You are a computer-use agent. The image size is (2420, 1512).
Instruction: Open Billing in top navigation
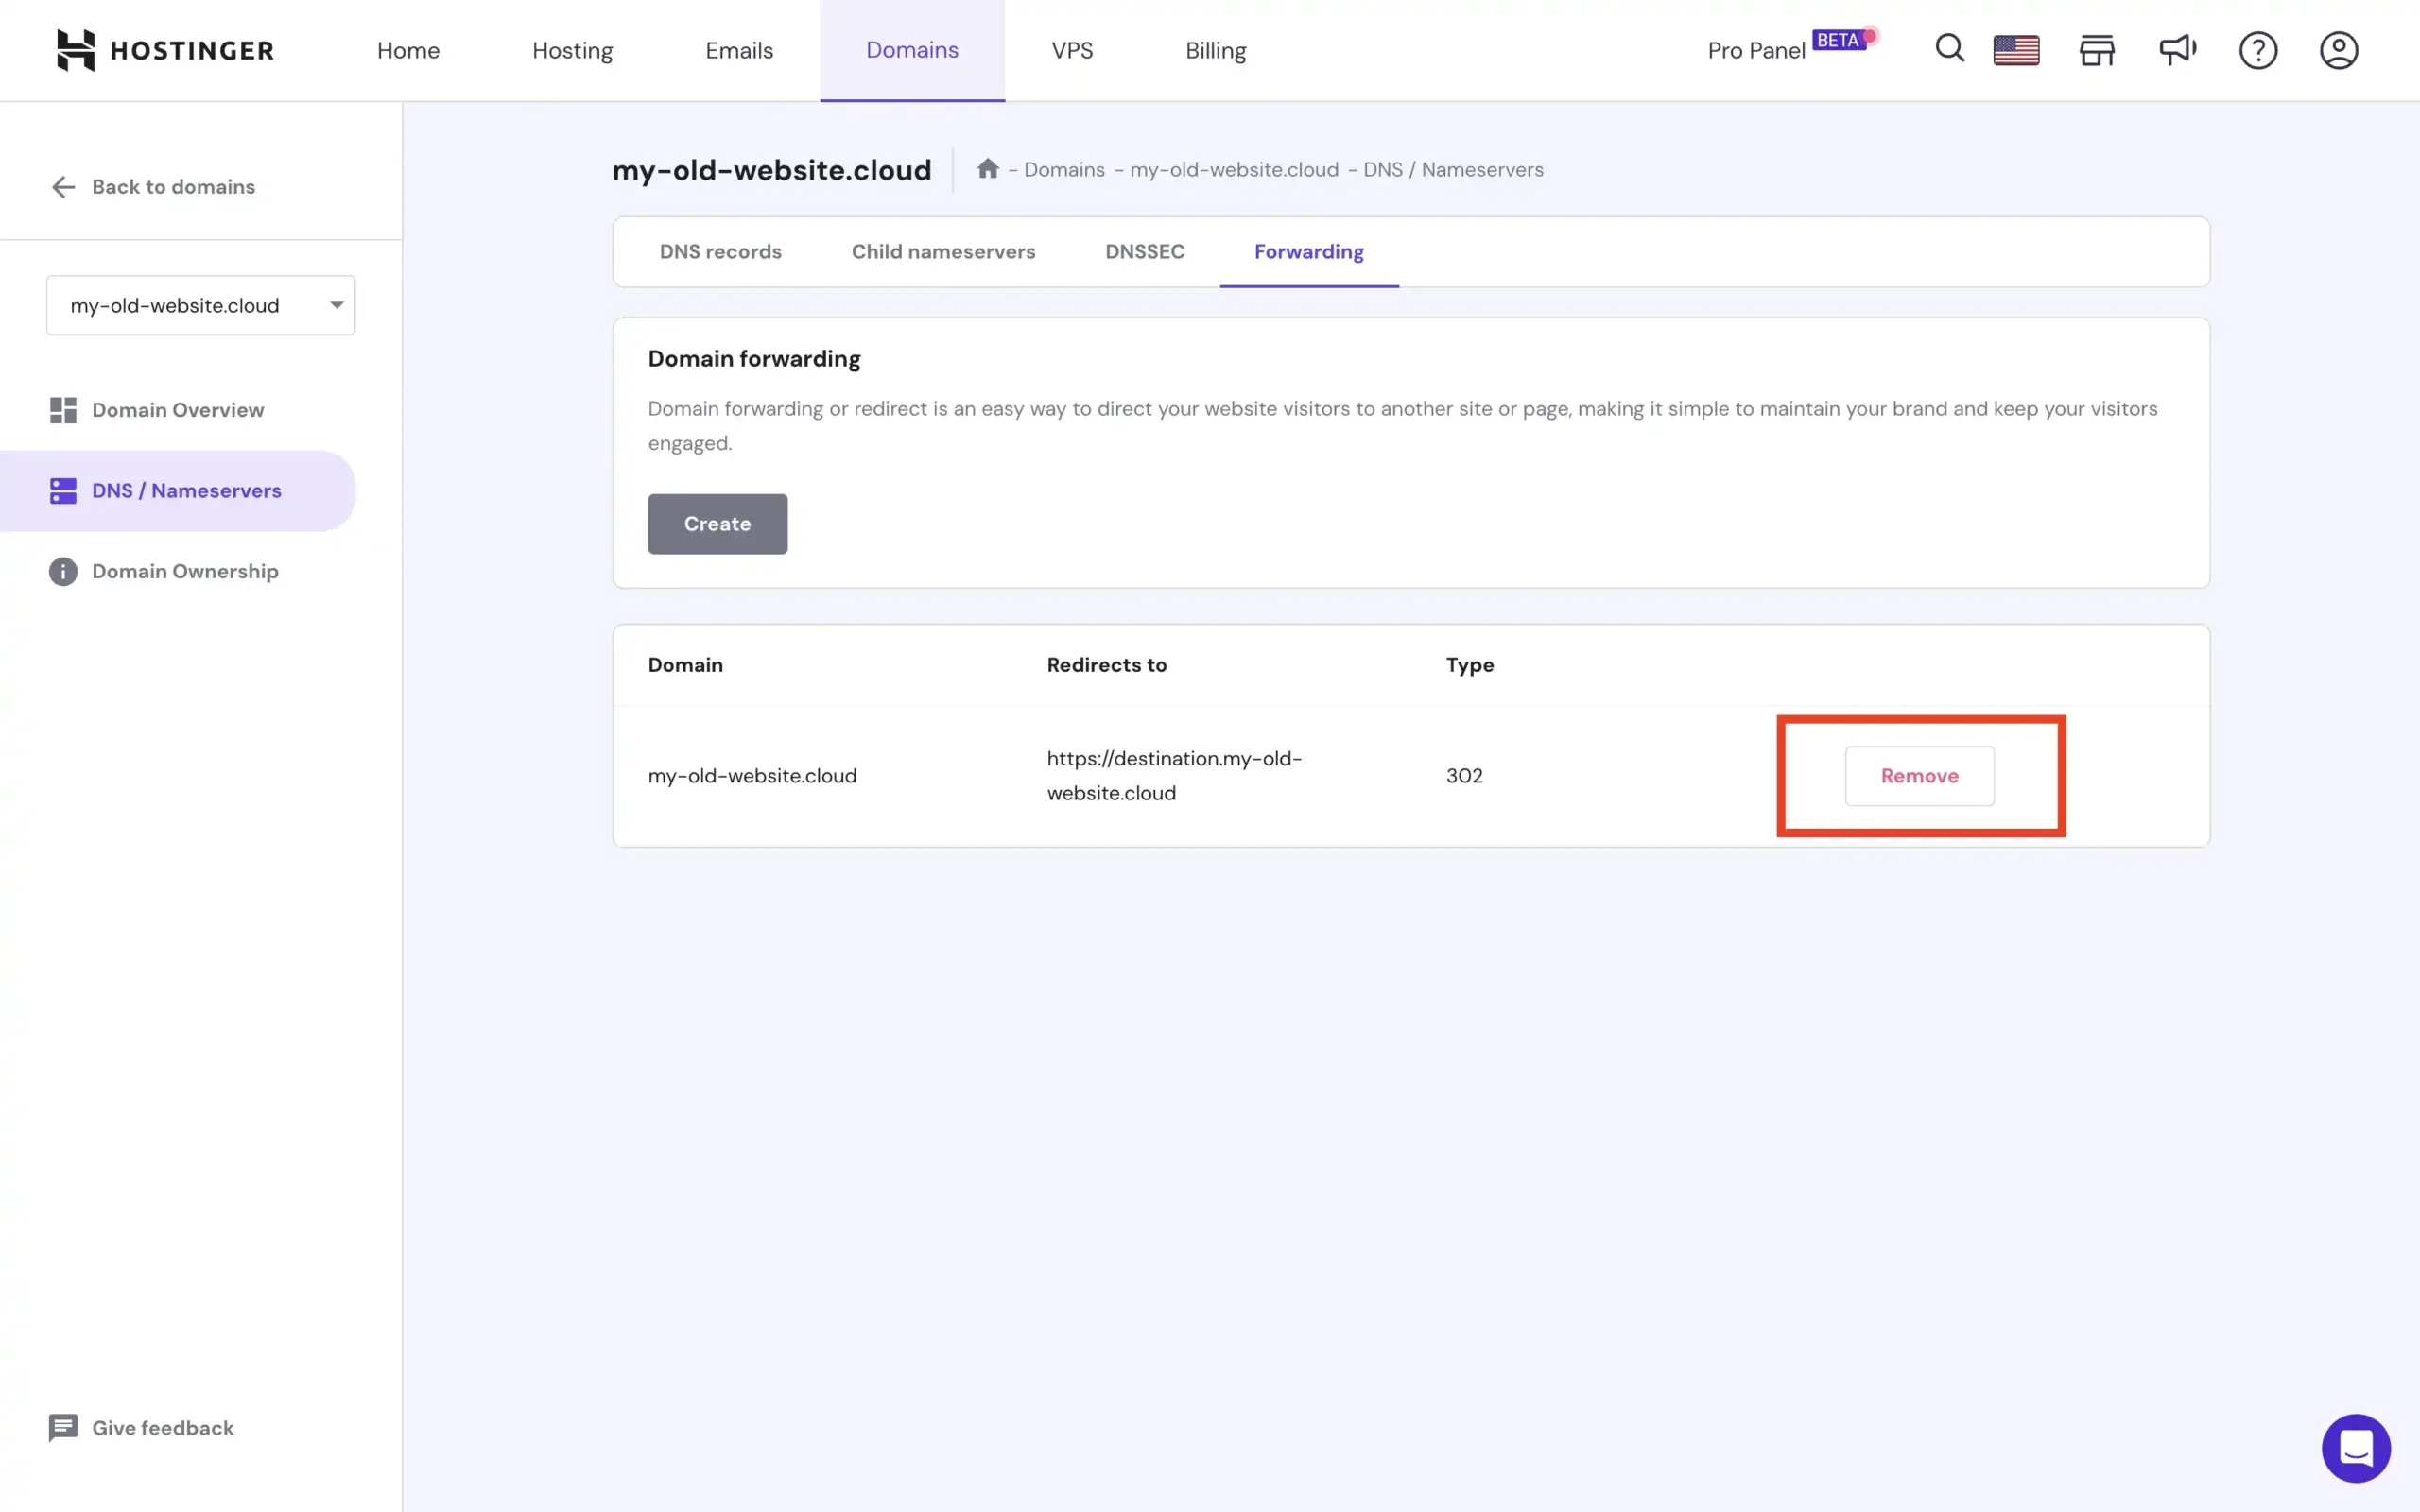[x=1216, y=50]
